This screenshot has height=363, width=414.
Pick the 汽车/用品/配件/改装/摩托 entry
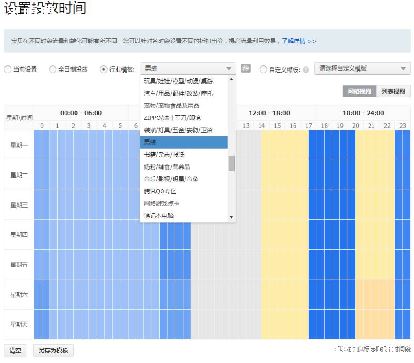pos(184,93)
